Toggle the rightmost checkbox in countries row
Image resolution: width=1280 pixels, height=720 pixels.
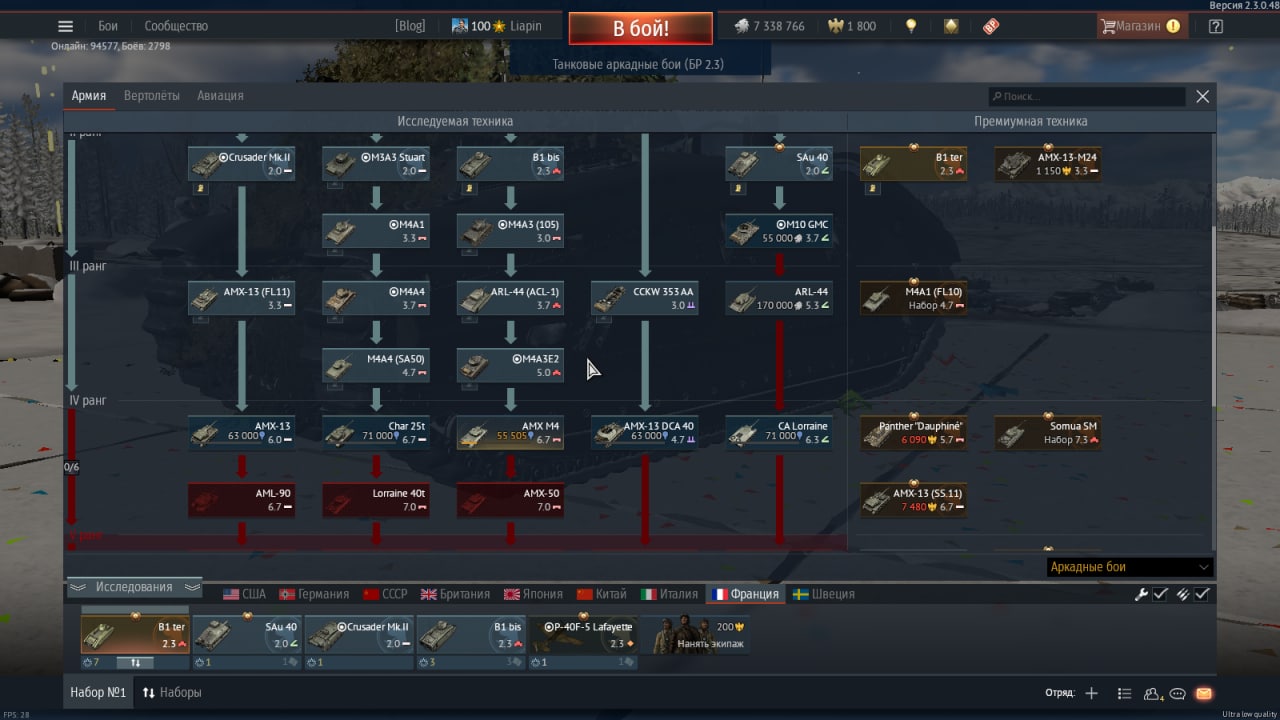(1202, 594)
